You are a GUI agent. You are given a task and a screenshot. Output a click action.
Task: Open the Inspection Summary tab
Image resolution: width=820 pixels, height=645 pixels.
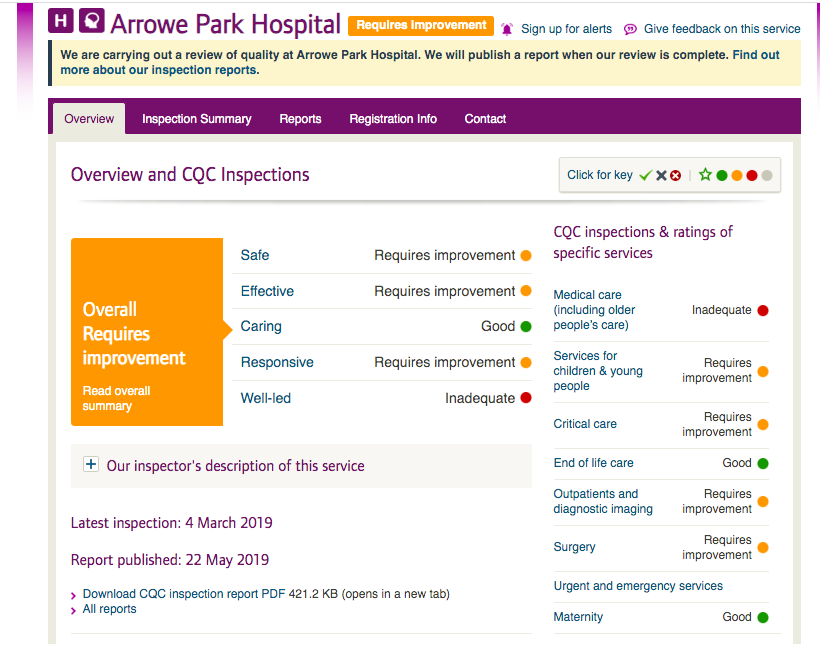[197, 119]
